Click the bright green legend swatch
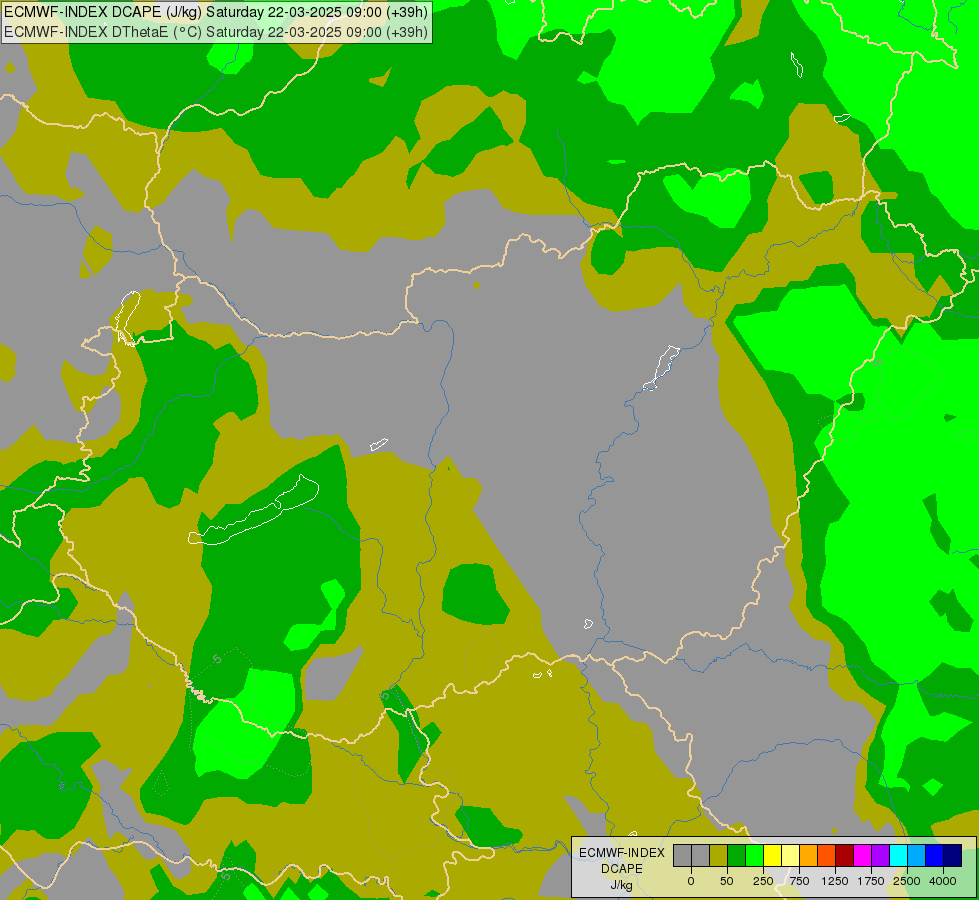This screenshot has height=900, width=979. [754, 856]
